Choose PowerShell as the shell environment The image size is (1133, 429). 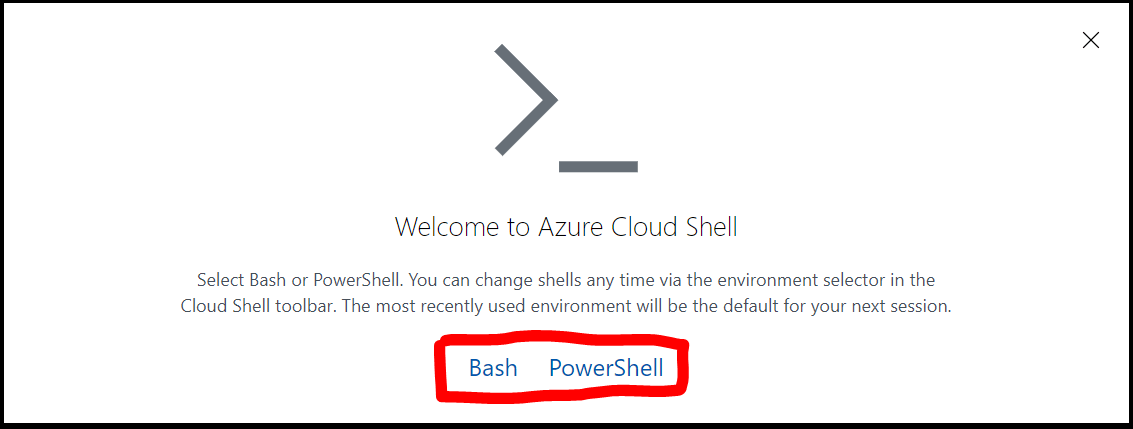[606, 368]
